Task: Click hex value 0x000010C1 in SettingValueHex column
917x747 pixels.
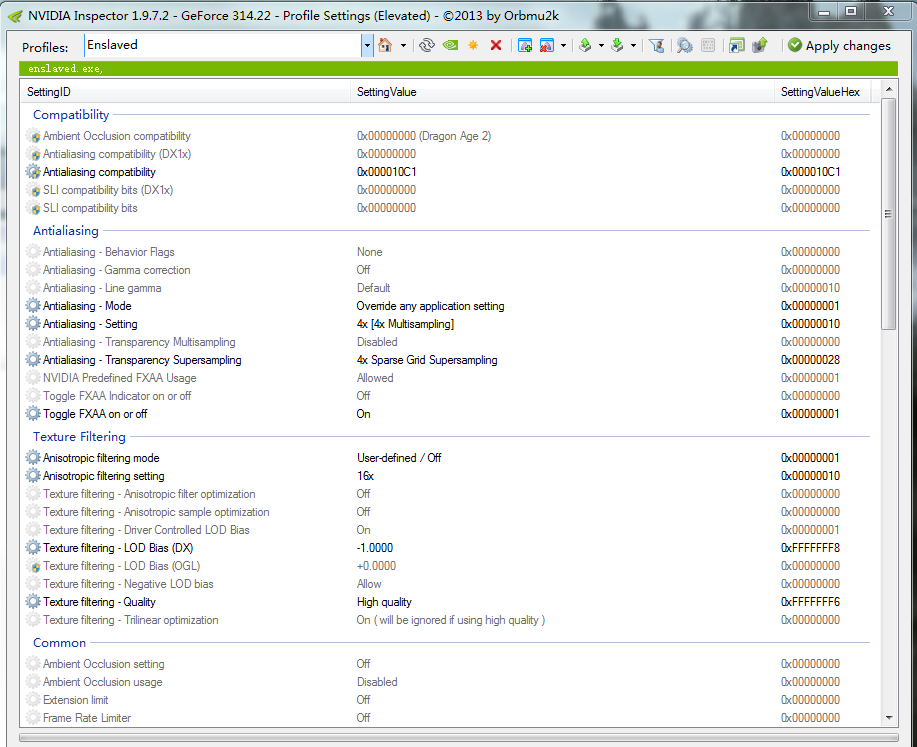Action: (x=811, y=172)
